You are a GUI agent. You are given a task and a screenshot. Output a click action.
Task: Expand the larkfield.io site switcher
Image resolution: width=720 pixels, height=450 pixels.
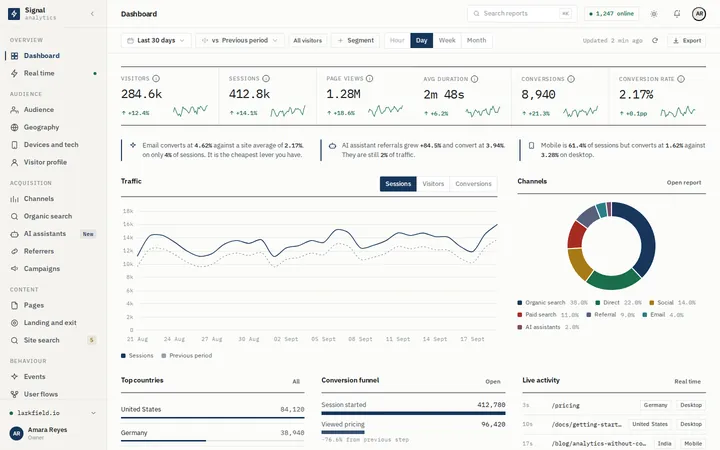tap(53, 413)
